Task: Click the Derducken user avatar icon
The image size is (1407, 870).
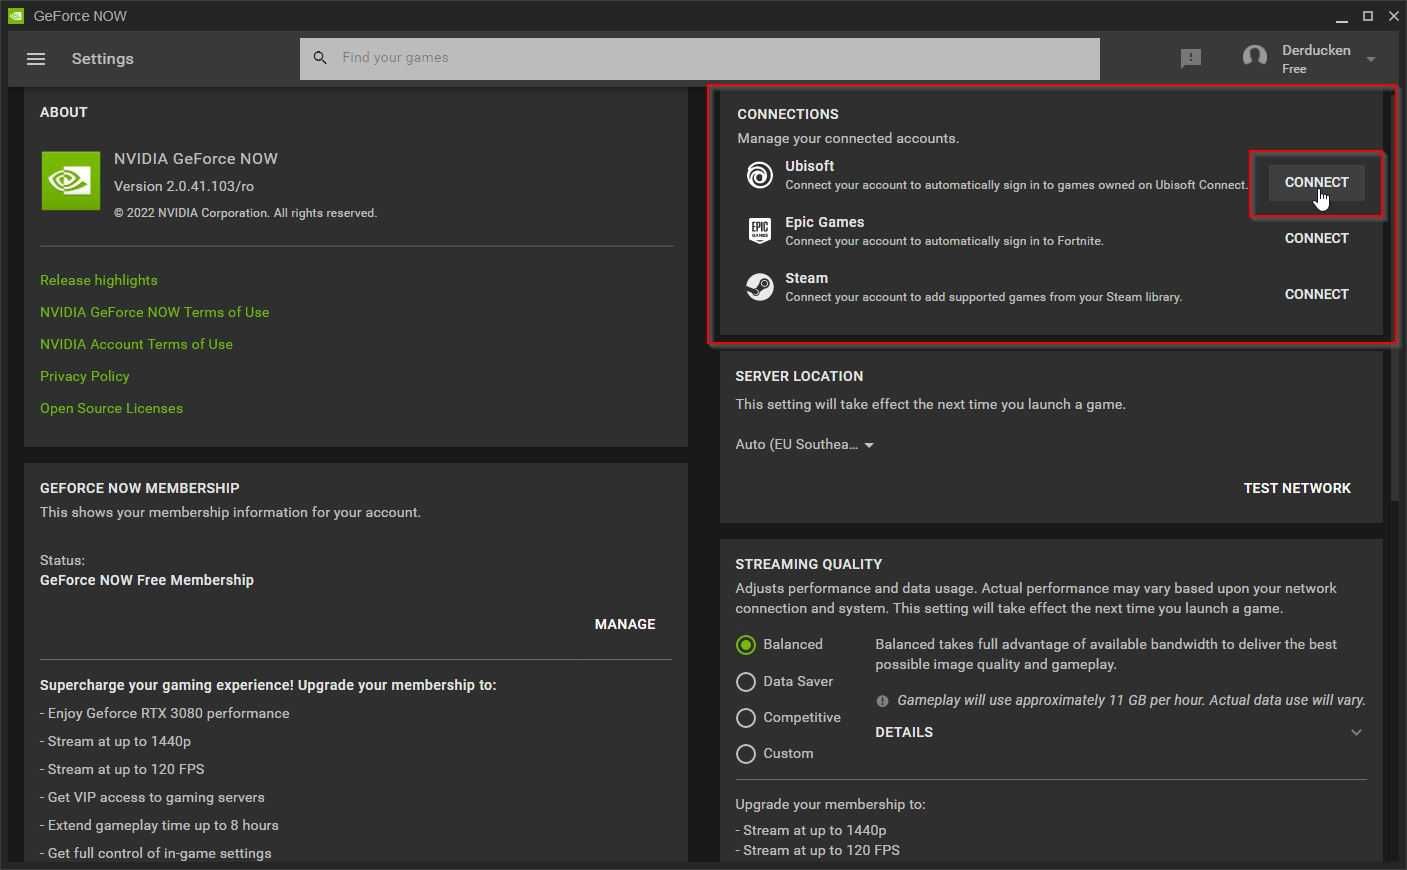Action: 1254,58
